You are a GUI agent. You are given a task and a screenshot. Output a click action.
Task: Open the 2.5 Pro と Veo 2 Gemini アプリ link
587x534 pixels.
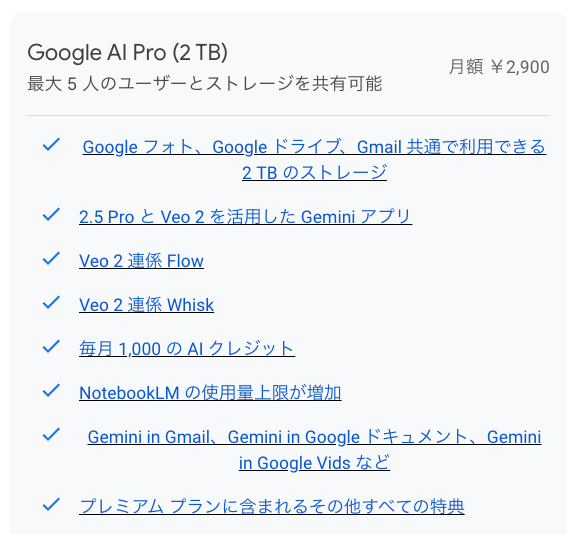(x=246, y=217)
